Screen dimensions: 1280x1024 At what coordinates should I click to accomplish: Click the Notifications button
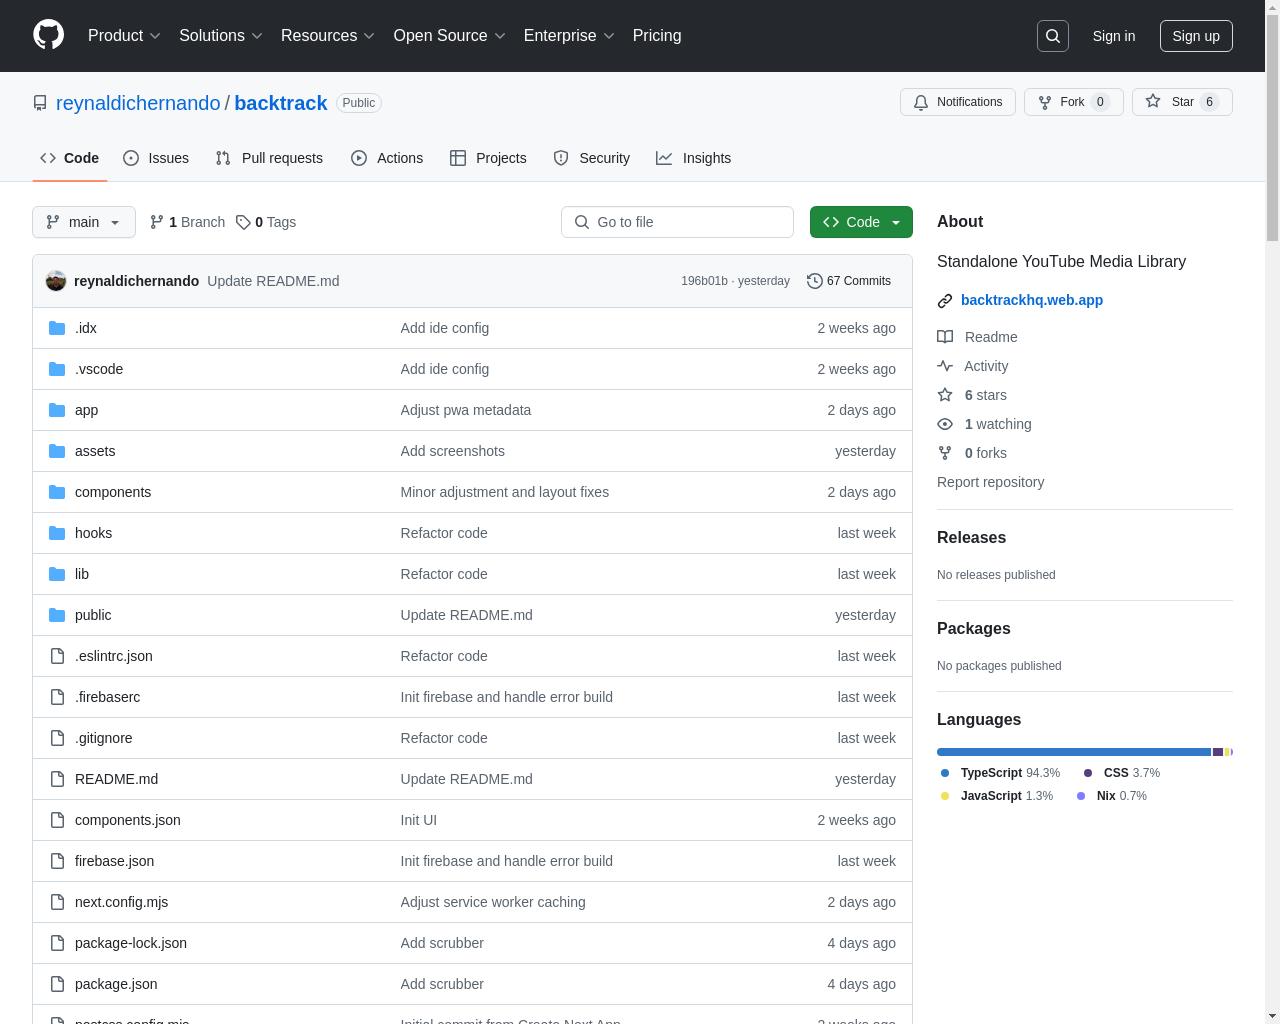[958, 102]
